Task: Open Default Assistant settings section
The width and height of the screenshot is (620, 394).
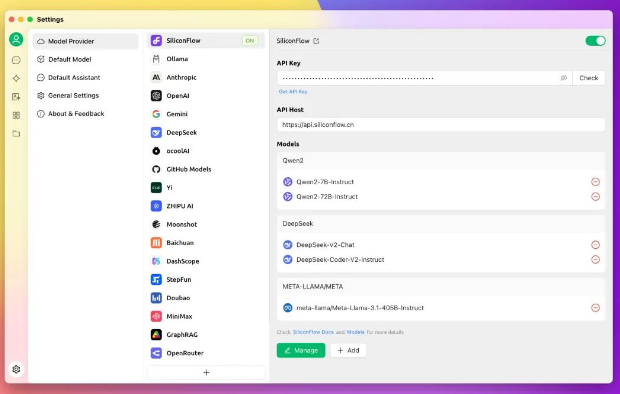Action: tap(85, 78)
